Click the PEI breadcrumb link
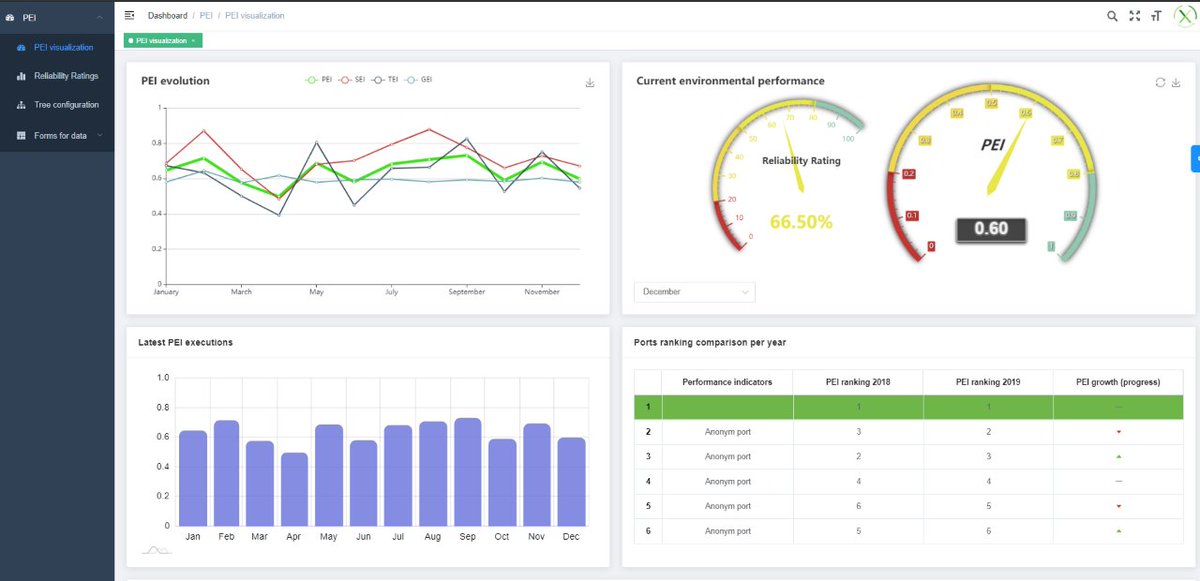The width and height of the screenshot is (1200, 581). coord(206,16)
